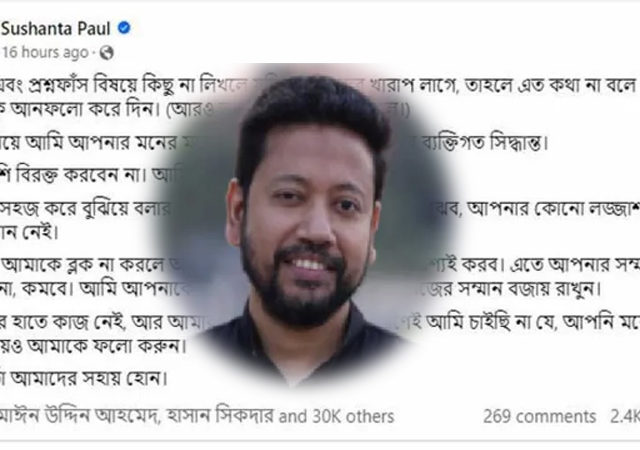
Task: Click the sentence 'বিরক্ত করবেন না'
Action: tap(71, 176)
